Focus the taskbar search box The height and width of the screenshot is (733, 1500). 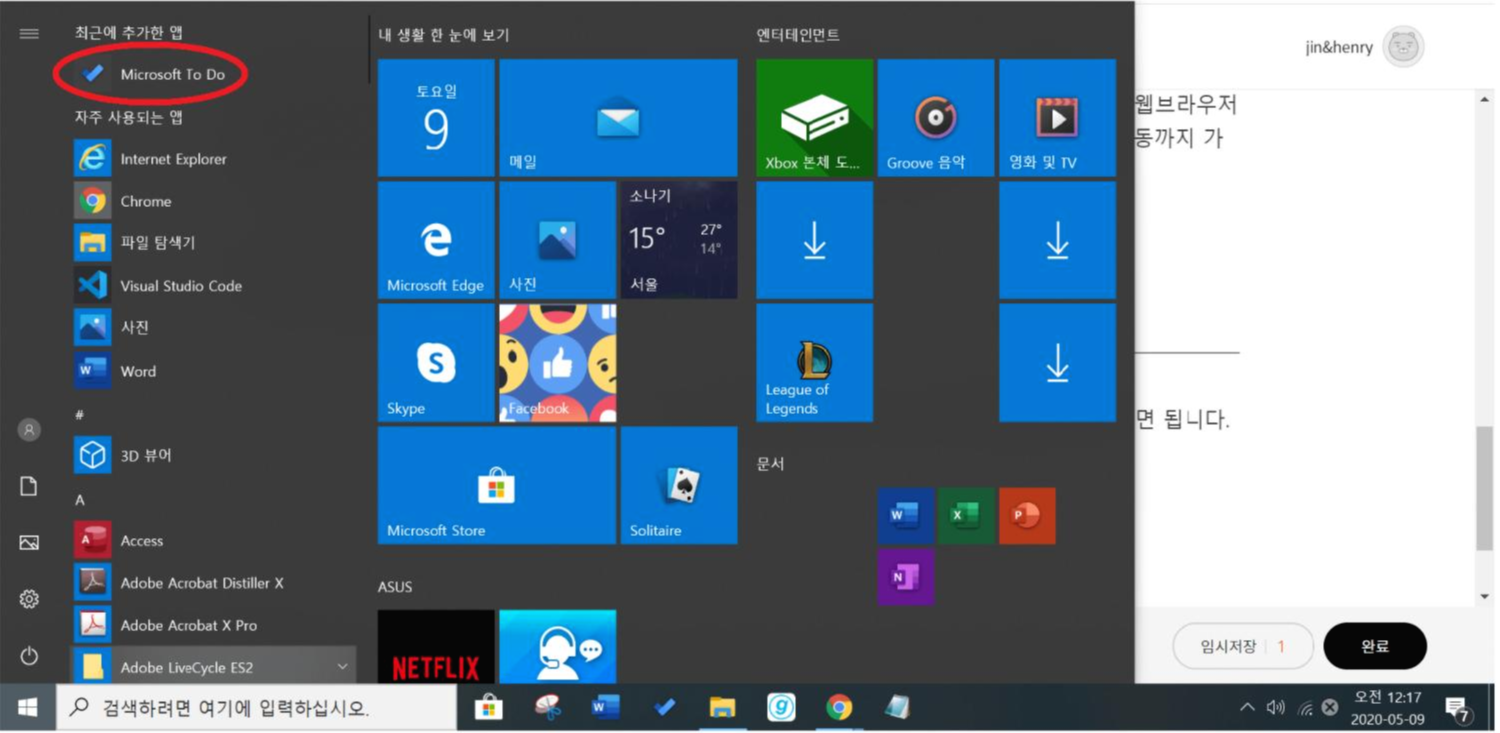click(x=256, y=708)
